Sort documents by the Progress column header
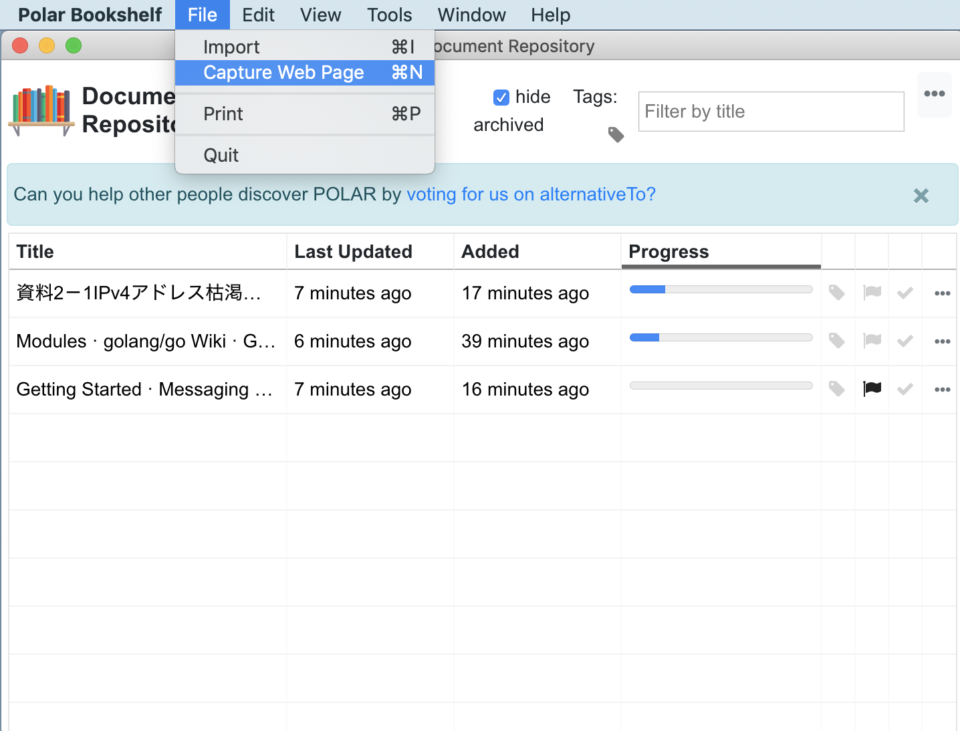The height and width of the screenshot is (731, 960). 721,252
